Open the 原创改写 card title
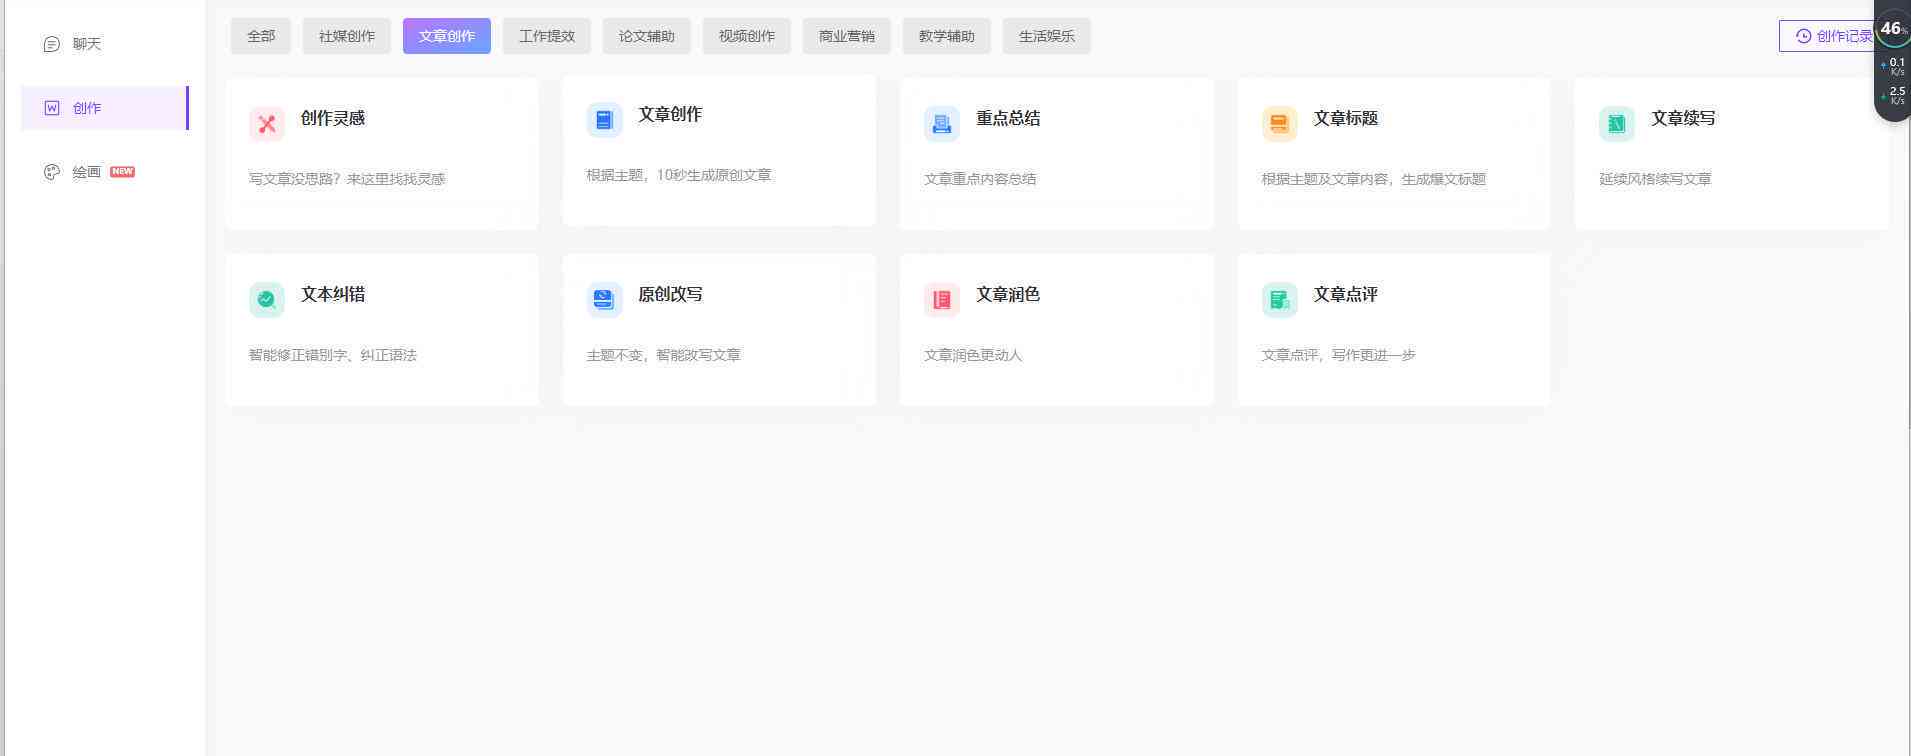1911x756 pixels. click(670, 294)
